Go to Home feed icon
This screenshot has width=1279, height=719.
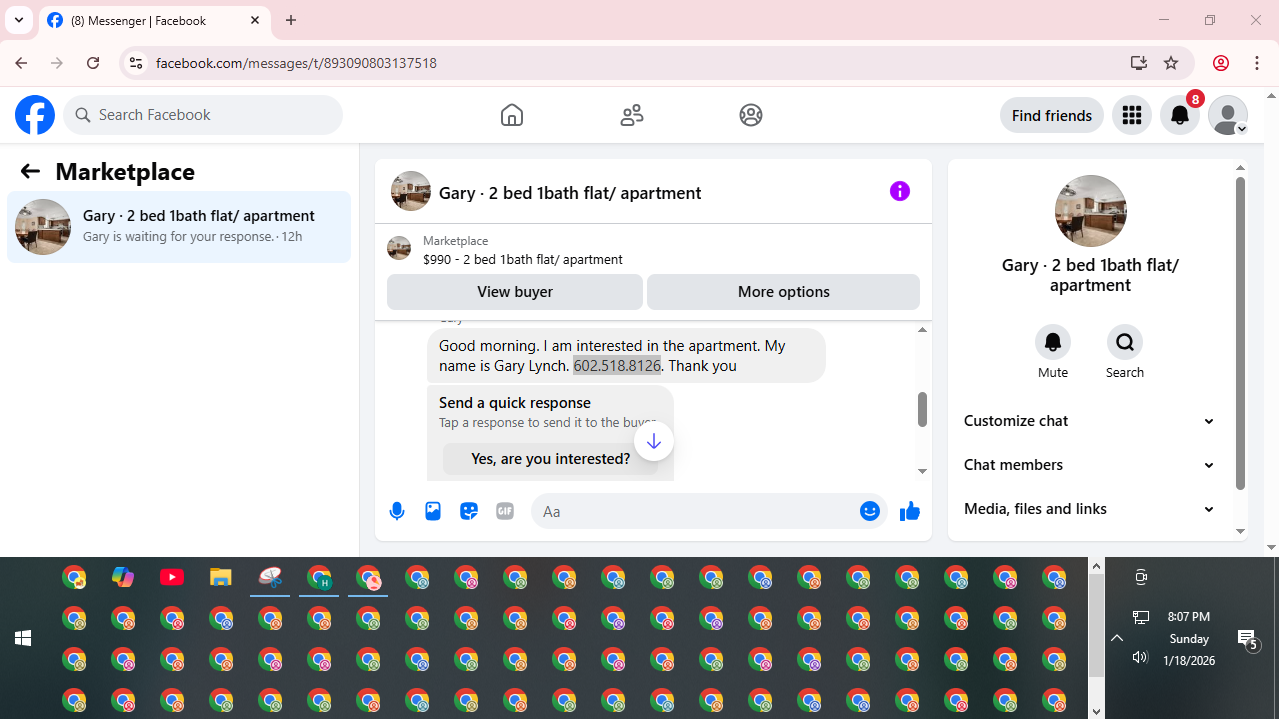tap(512, 115)
